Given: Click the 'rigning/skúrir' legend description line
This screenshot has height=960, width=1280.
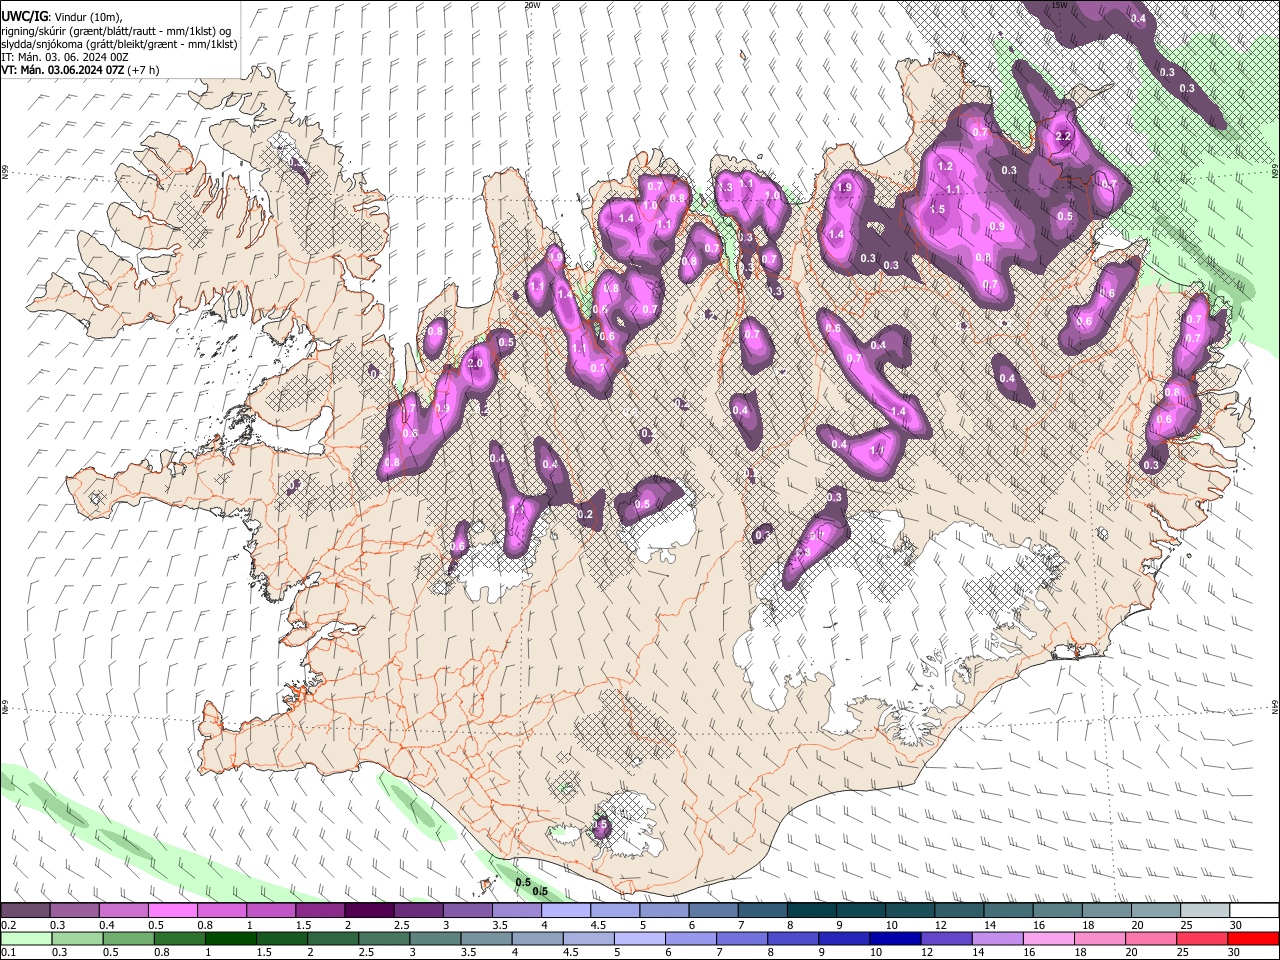Looking at the screenshot, I should 116,30.
